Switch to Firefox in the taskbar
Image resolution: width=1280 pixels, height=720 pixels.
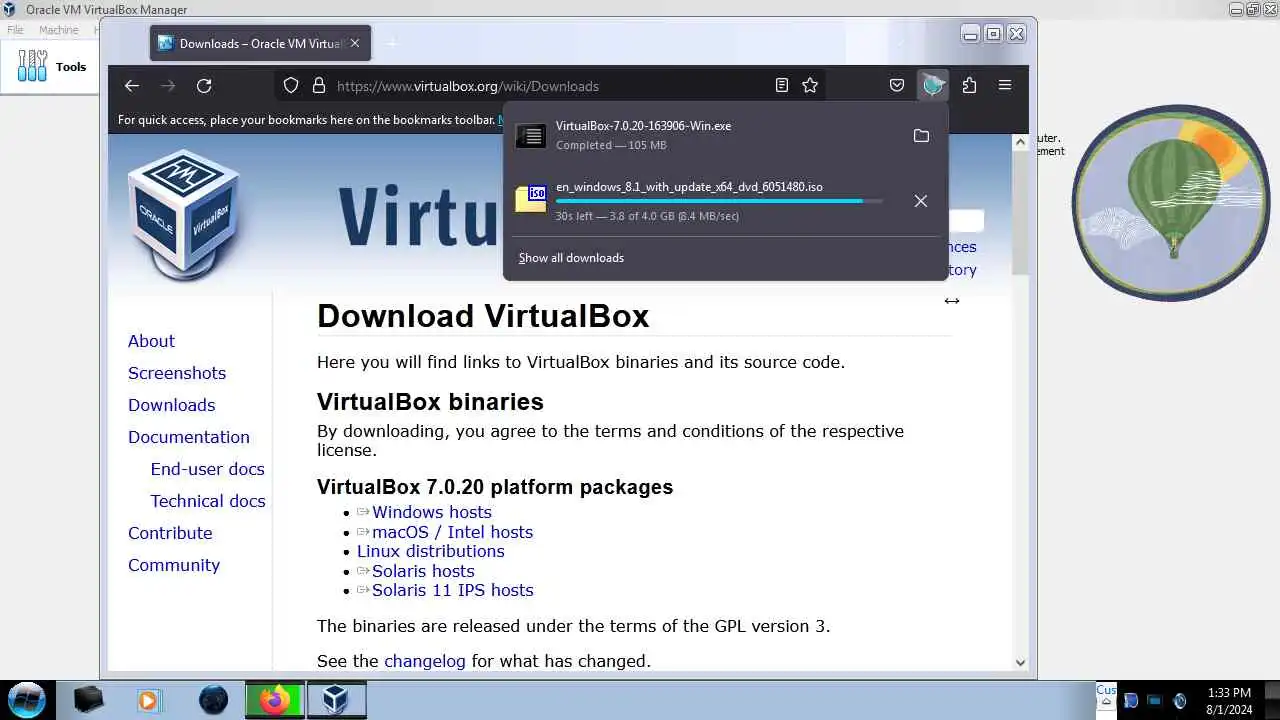[274, 700]
